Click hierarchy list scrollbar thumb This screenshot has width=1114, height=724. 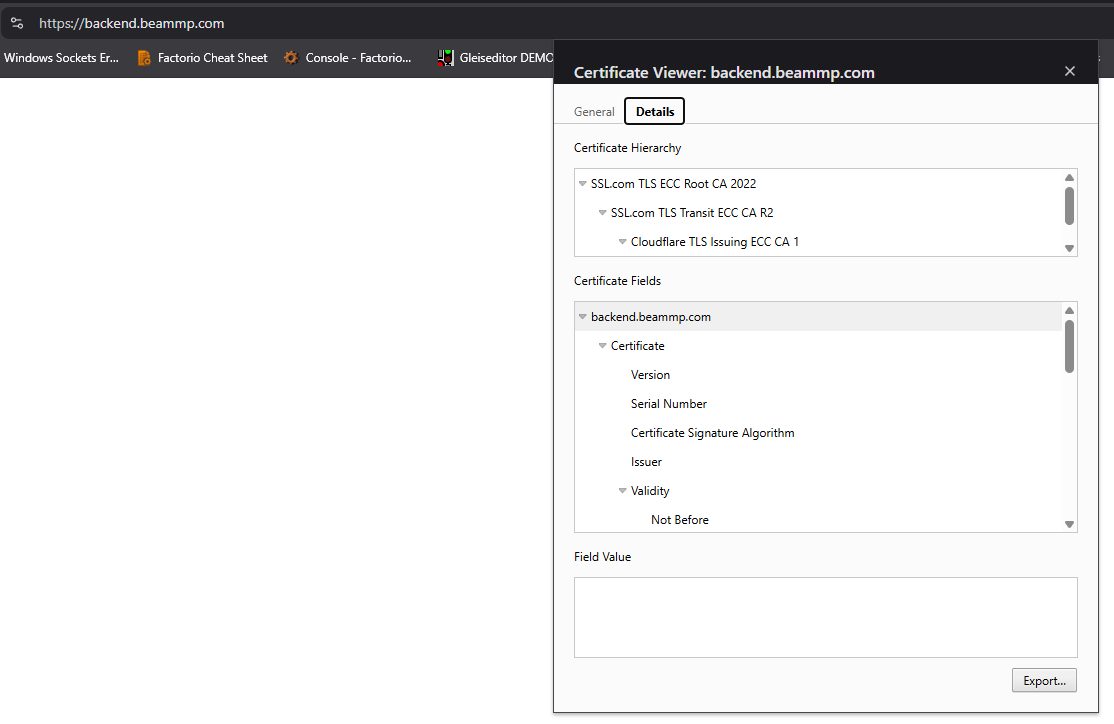coord(1069,206)
